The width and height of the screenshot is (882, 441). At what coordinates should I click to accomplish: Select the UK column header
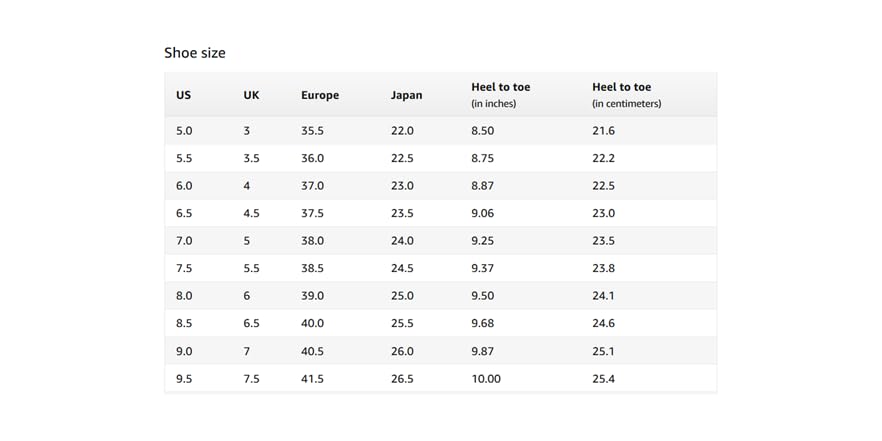click(251, 95)
